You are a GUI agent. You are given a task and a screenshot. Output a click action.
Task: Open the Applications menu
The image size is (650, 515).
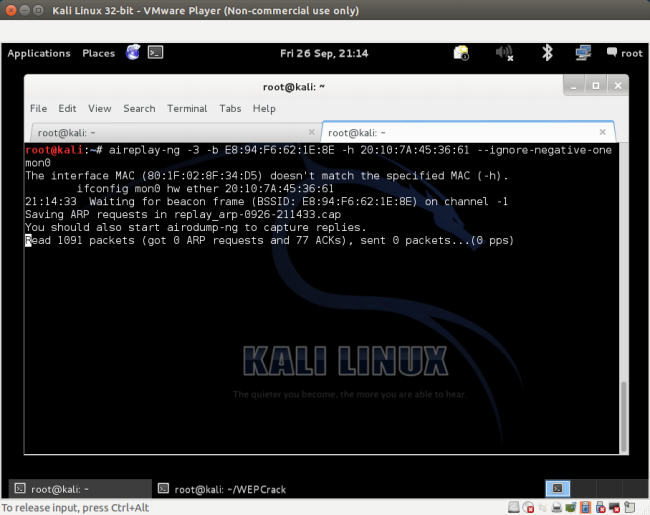click(x=39, y=54)
